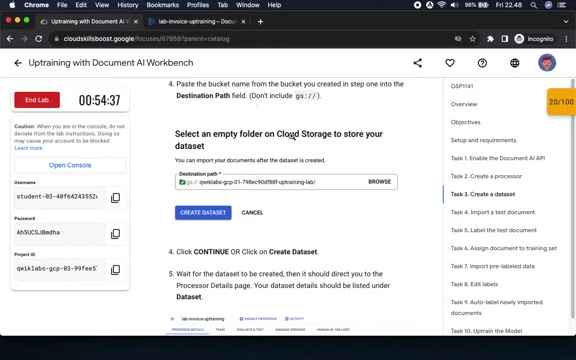The width and height of the screenshot is (576, 360).
Task: Go to Task 2. Create a processor
Action: (x=486, y=176)
